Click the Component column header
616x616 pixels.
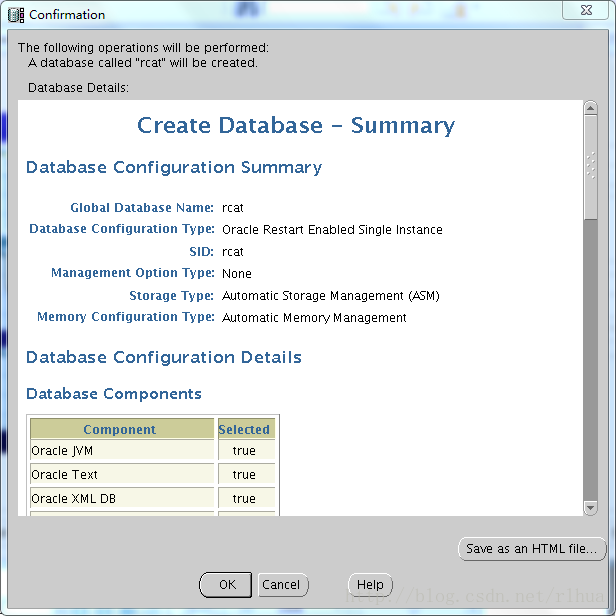[x=122, y=429]
